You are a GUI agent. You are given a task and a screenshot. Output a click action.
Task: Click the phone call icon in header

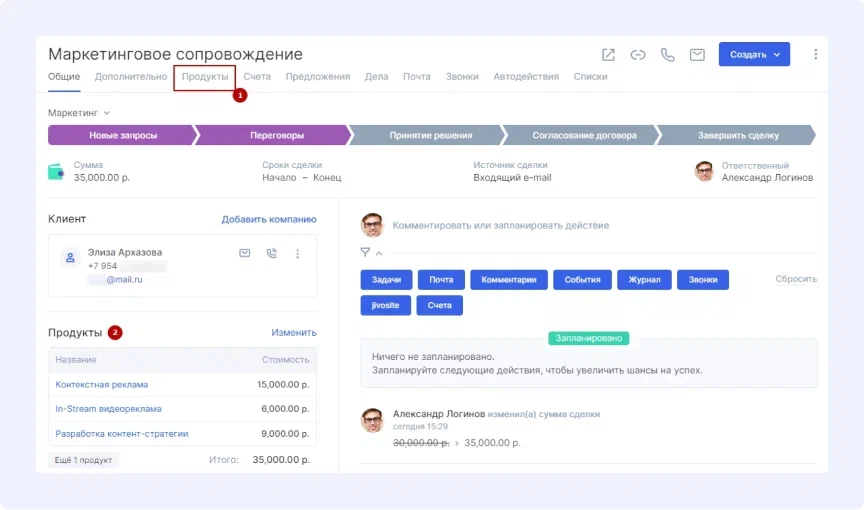[667, 55]
